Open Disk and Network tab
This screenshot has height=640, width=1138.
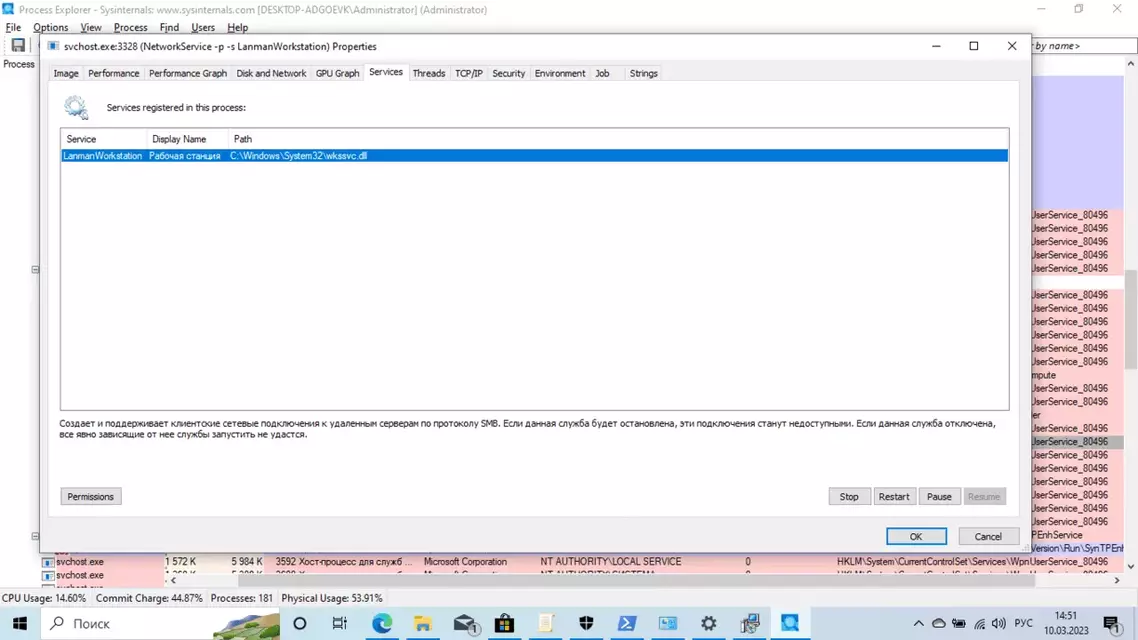(x=271, y=73)
